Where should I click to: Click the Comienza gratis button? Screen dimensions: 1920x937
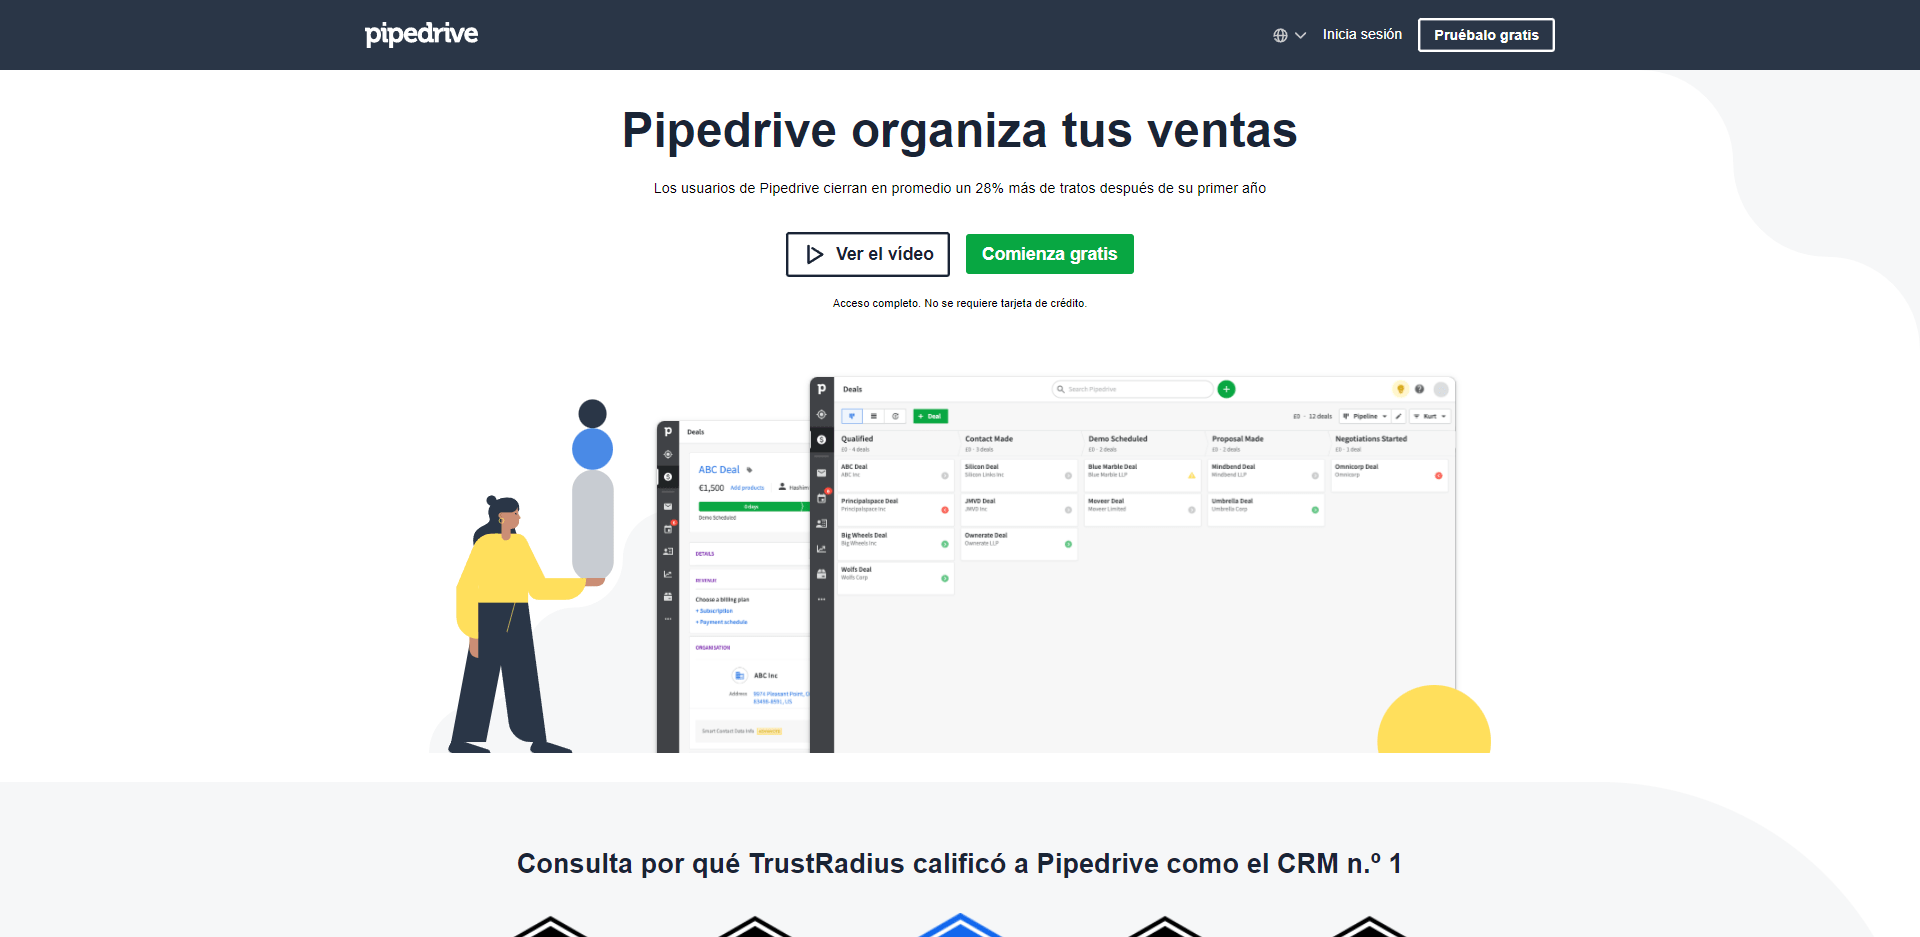pyautogui.click(x=1049, y=254)
